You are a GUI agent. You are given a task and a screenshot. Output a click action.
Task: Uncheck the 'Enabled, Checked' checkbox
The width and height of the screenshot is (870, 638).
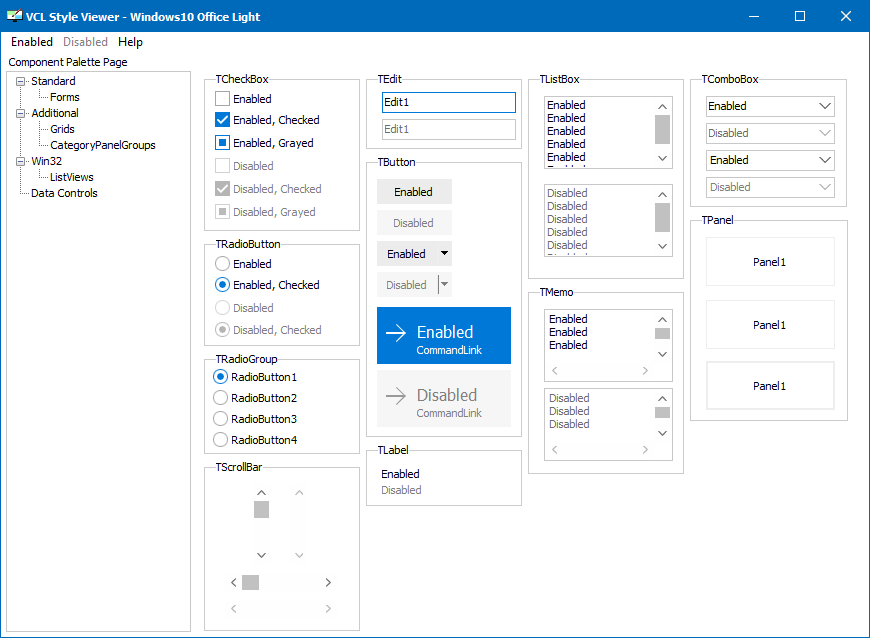point(222,120)
